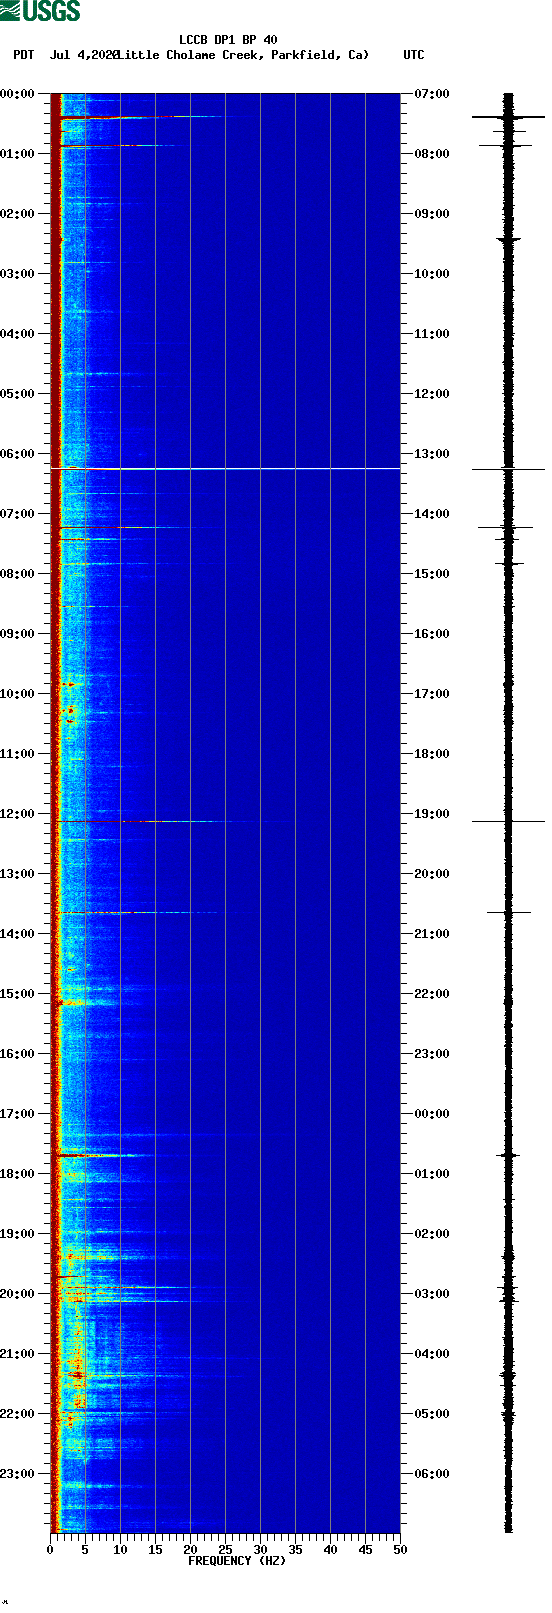This screenshot has width=552, height=1613.
Task: Click the '19:00' UTC time label
Action: pyautogui.click(x=431, y=814)
